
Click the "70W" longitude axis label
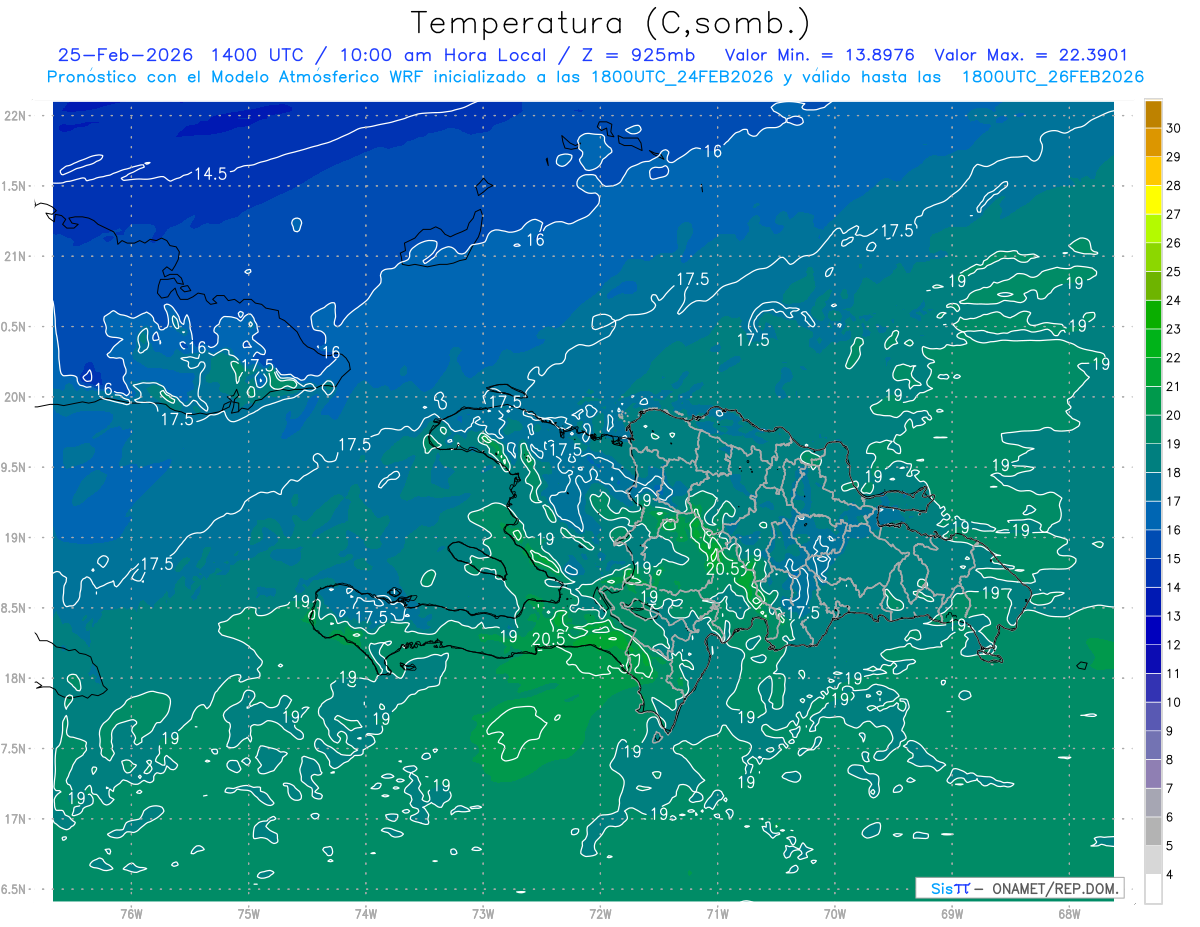(x=835, y=913)
